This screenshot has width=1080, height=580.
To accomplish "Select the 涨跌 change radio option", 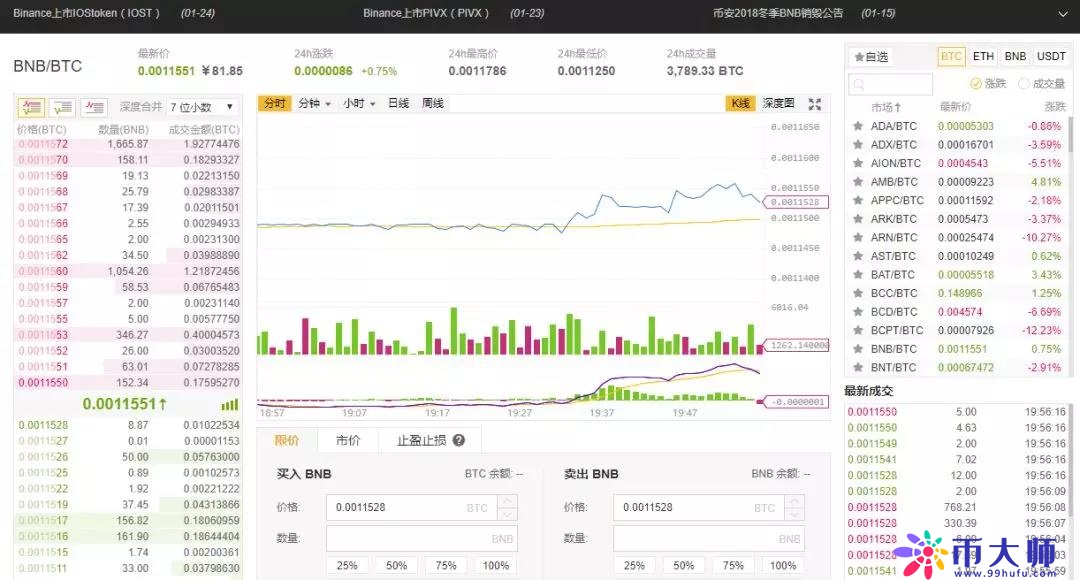I will click(x=975, y=83).
